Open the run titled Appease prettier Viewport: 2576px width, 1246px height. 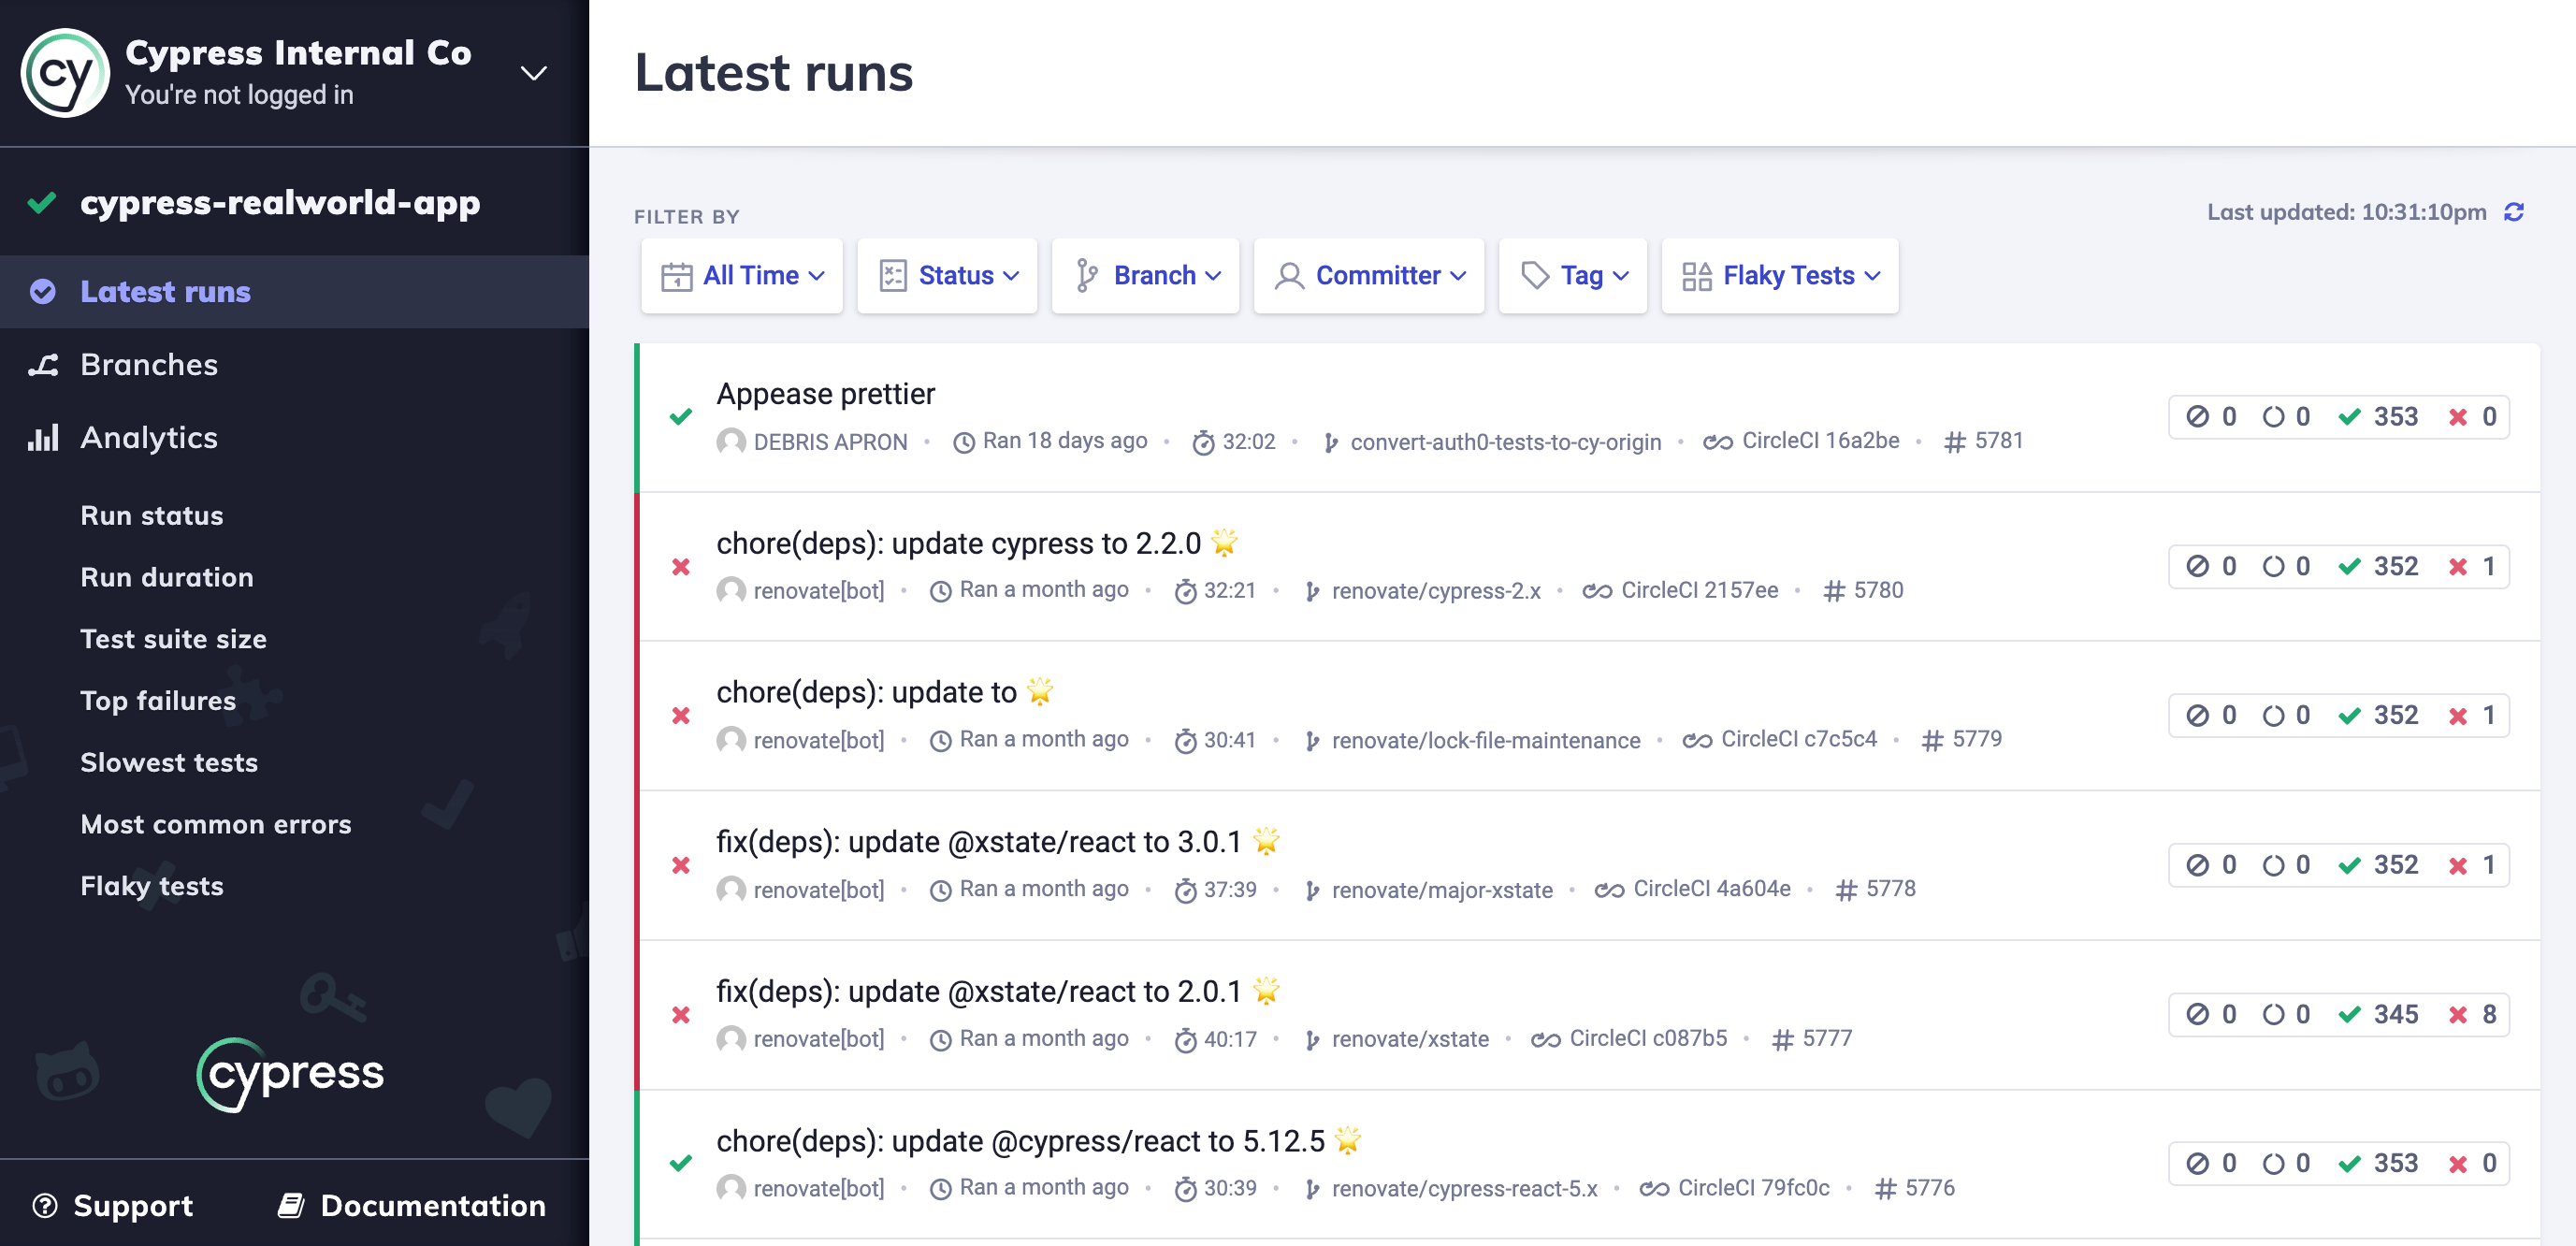pyautogui.click(x=826, y=393)
